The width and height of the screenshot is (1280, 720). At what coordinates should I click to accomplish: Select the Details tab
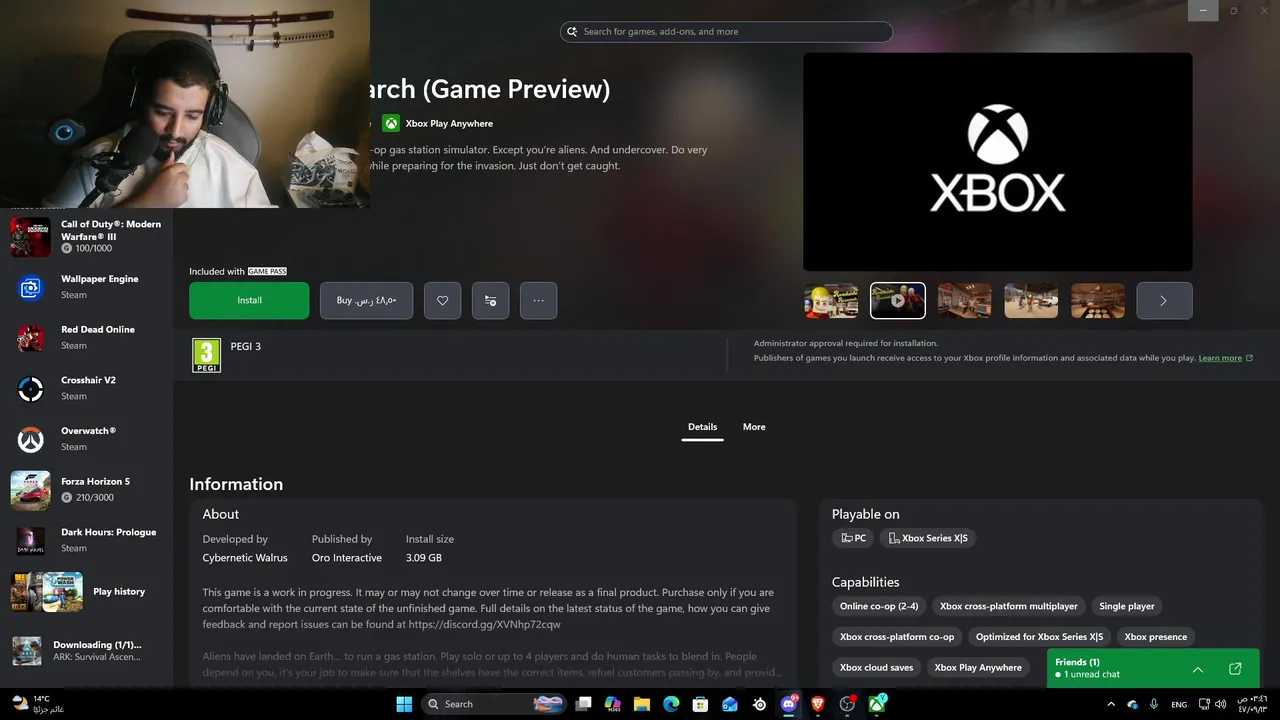[702, 427]
